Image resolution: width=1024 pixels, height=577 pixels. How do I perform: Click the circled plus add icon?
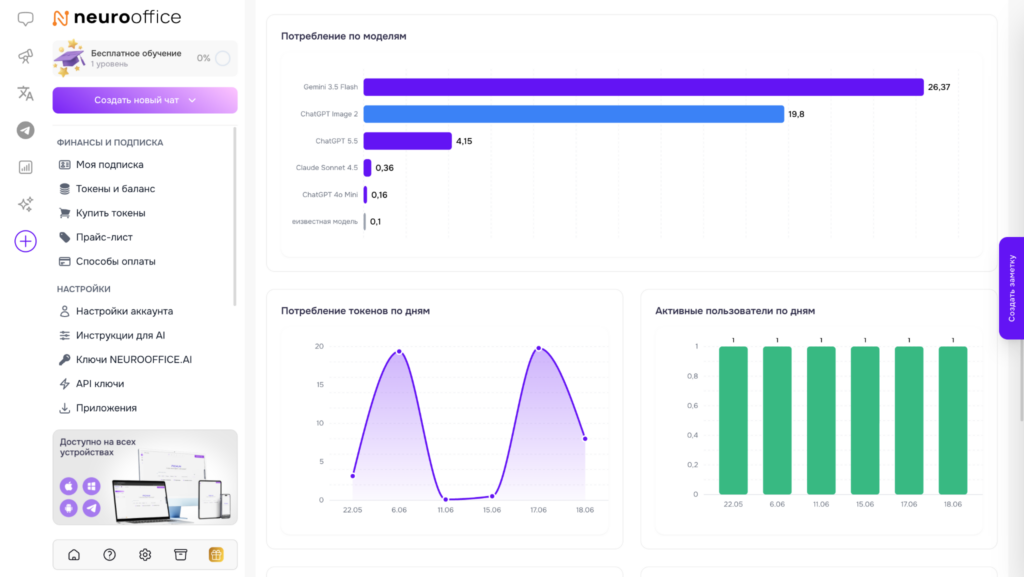point(25,242)
